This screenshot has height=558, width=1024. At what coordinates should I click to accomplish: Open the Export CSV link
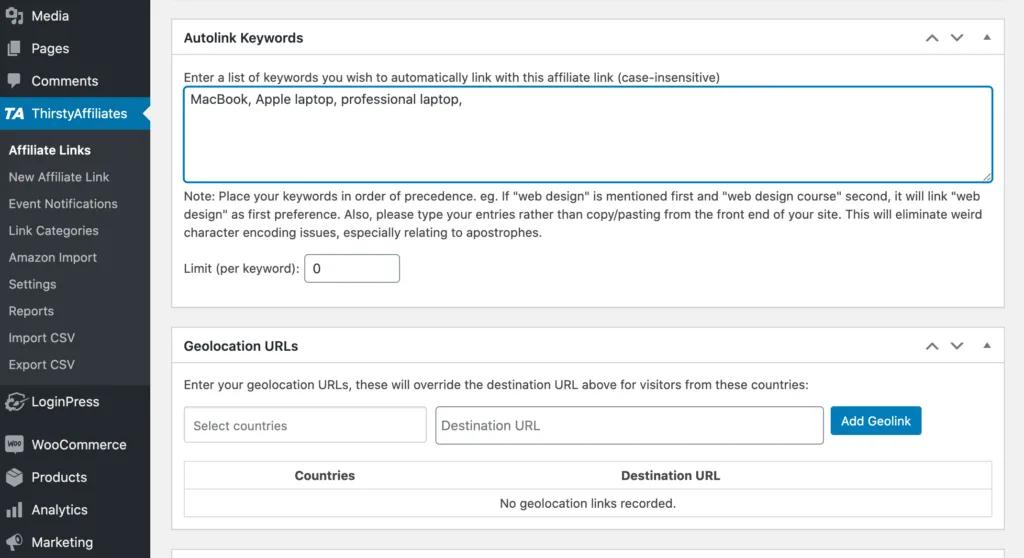(42, 365)
